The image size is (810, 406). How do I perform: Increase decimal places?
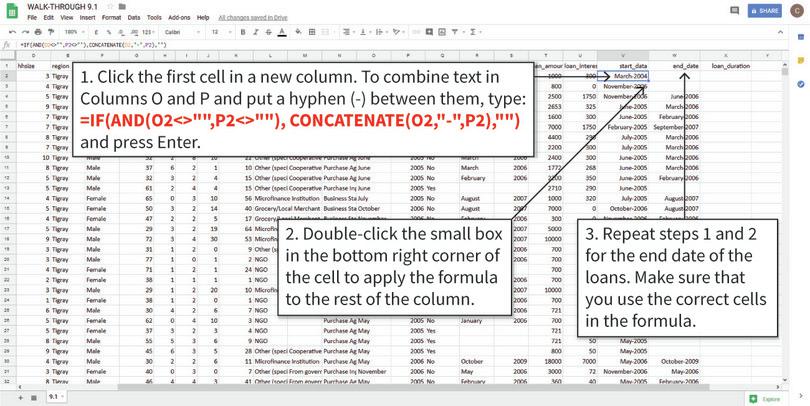pyautogui.click(x=134, y=32)
